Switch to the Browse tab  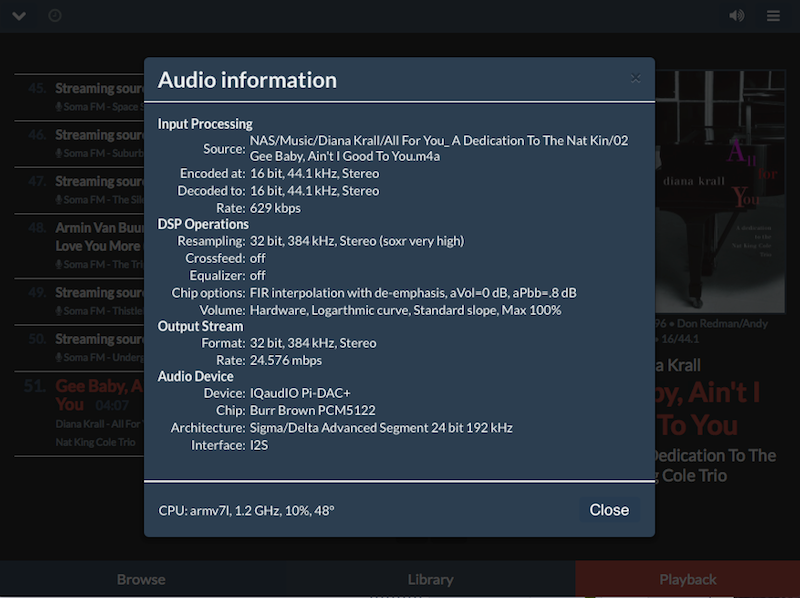click(141, 580)
